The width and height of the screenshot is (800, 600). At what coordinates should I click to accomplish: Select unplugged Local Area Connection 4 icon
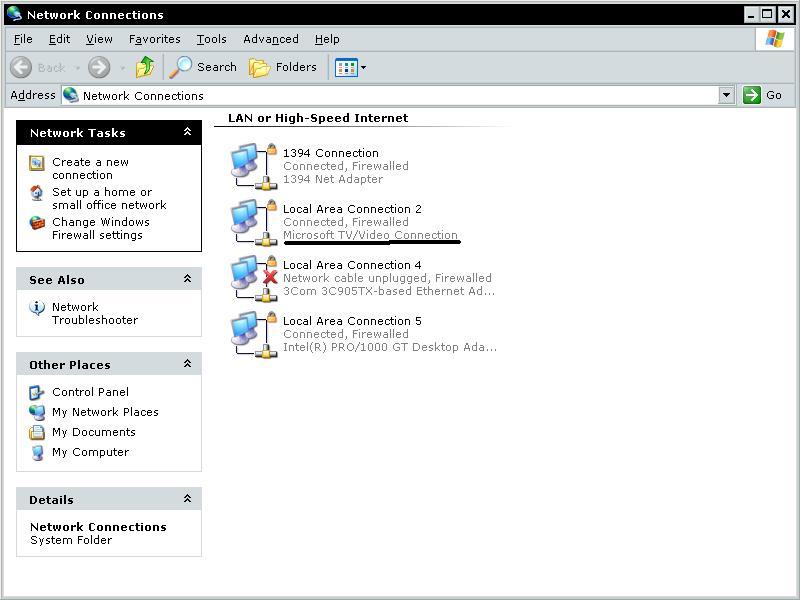point(252,278)
